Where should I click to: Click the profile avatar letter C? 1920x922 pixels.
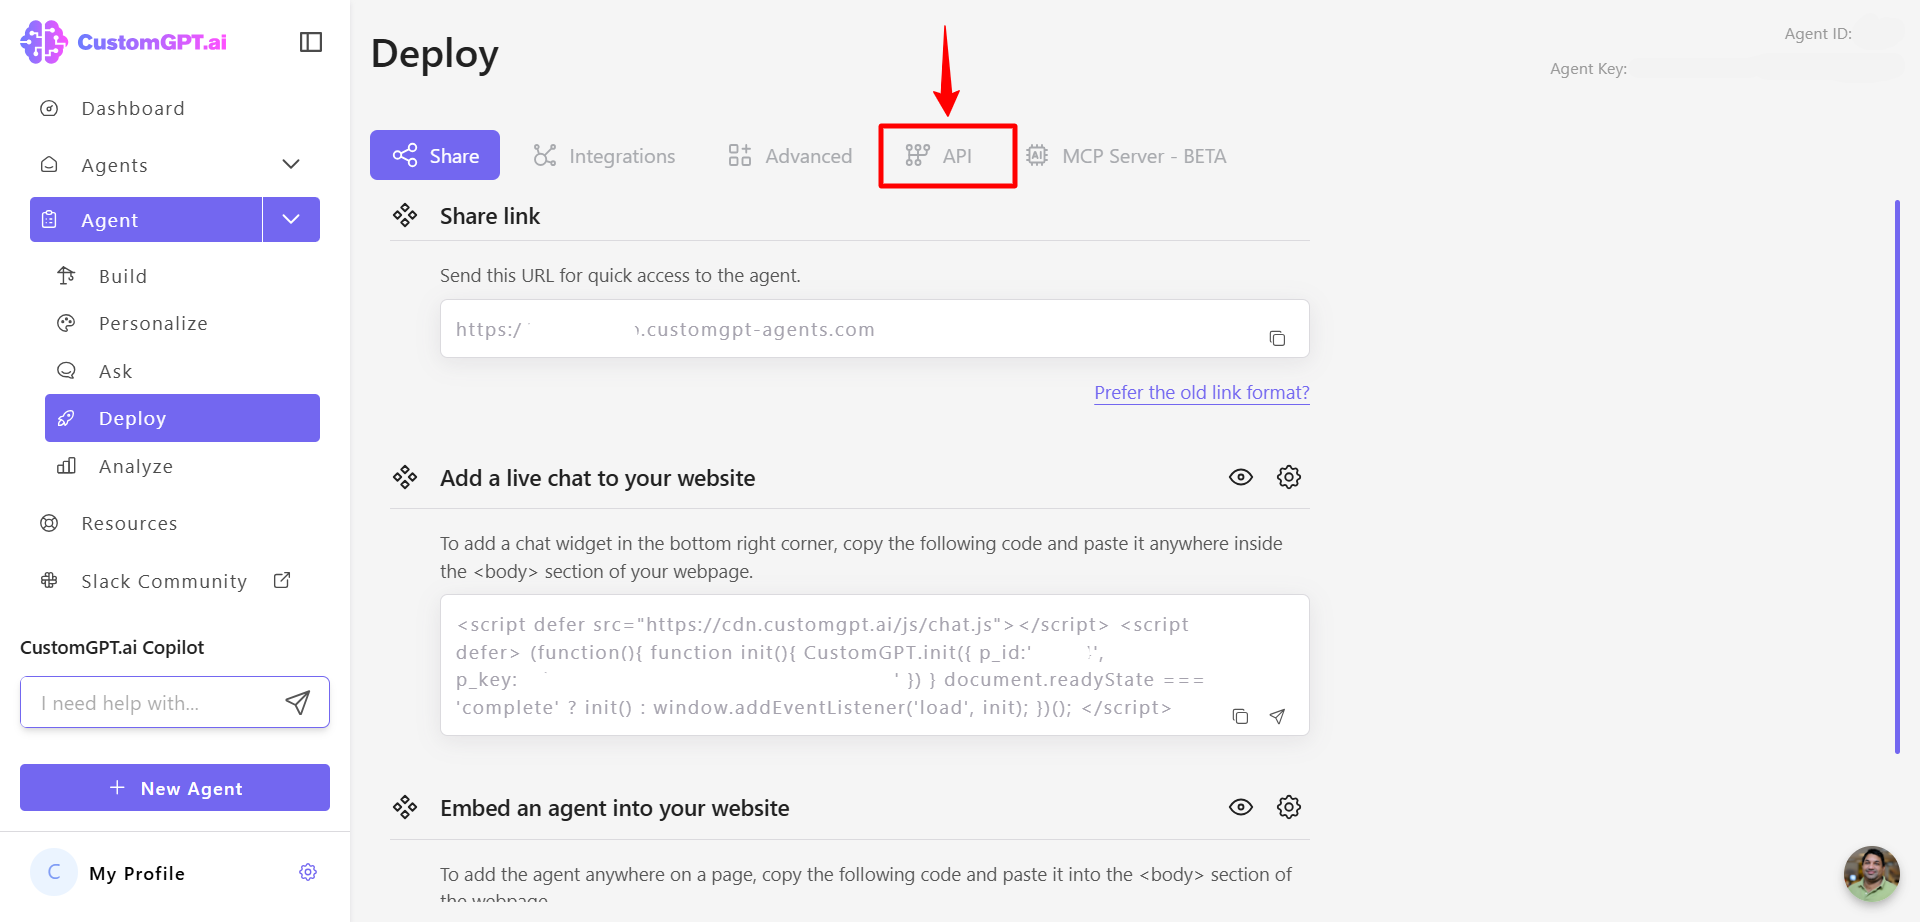coord(54,872)
